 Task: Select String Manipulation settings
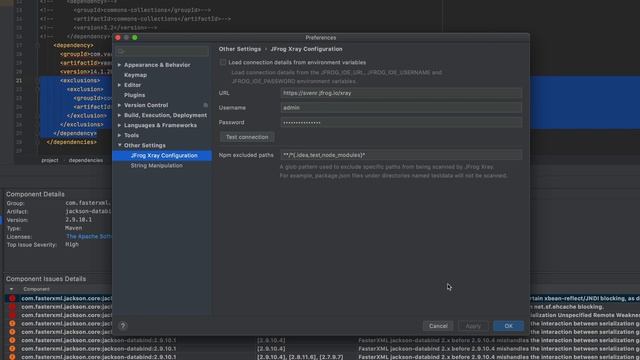pos(157,166)
